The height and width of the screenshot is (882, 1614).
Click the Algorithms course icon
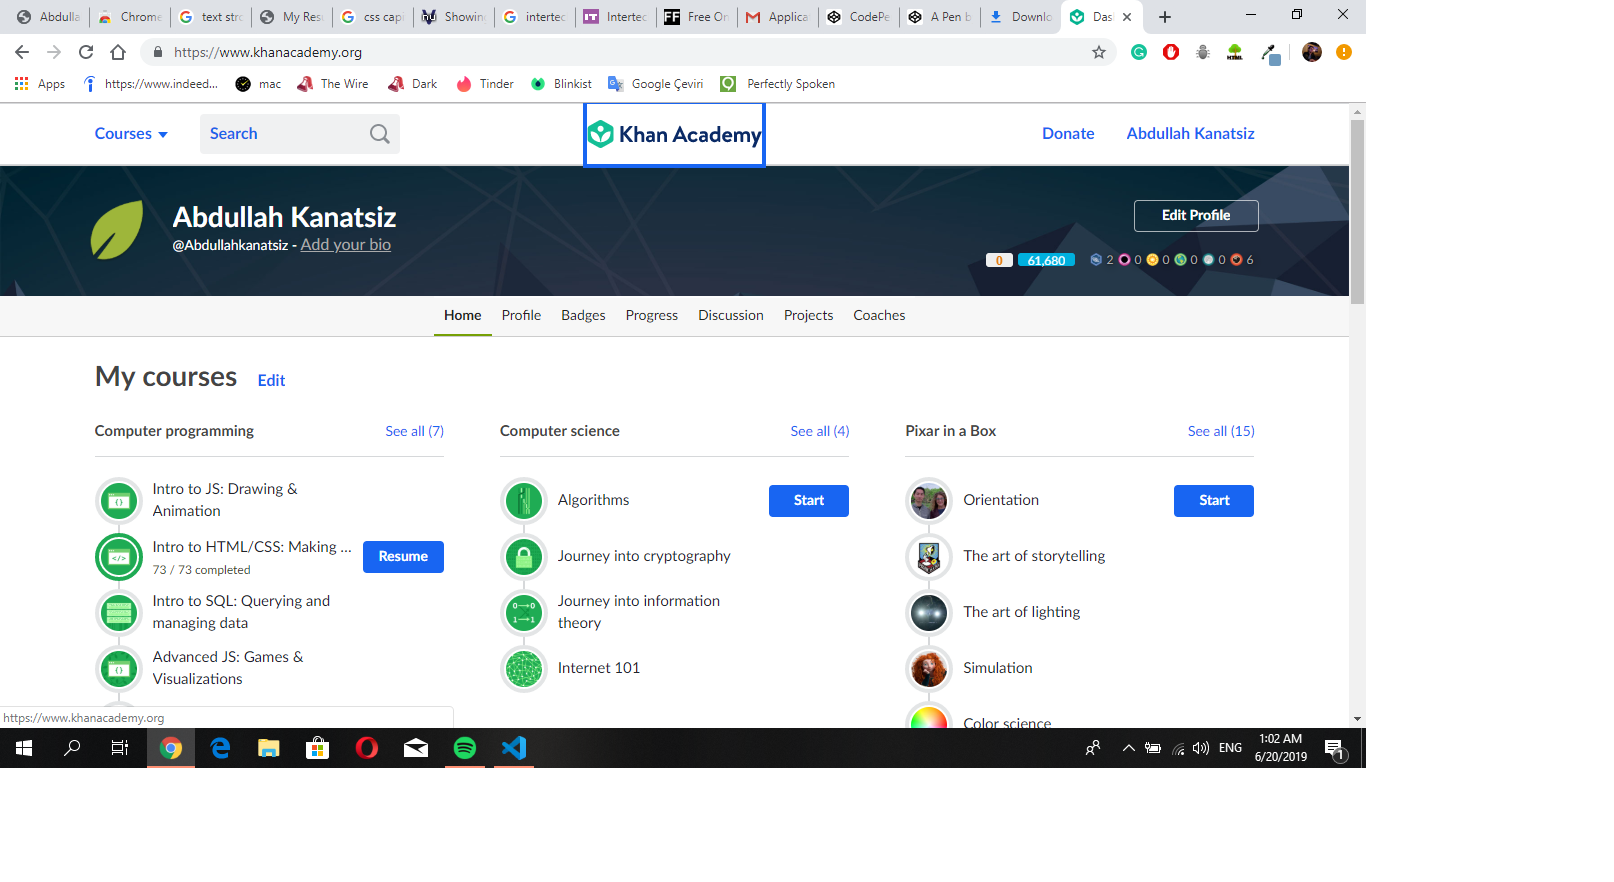pyautogui.click(x=524, y=500)
